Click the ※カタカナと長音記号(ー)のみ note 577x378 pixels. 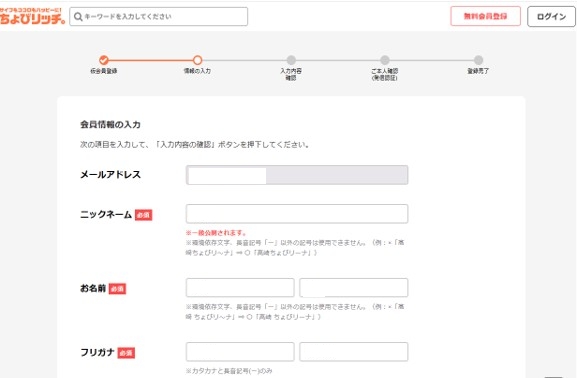tap(229, 371)
